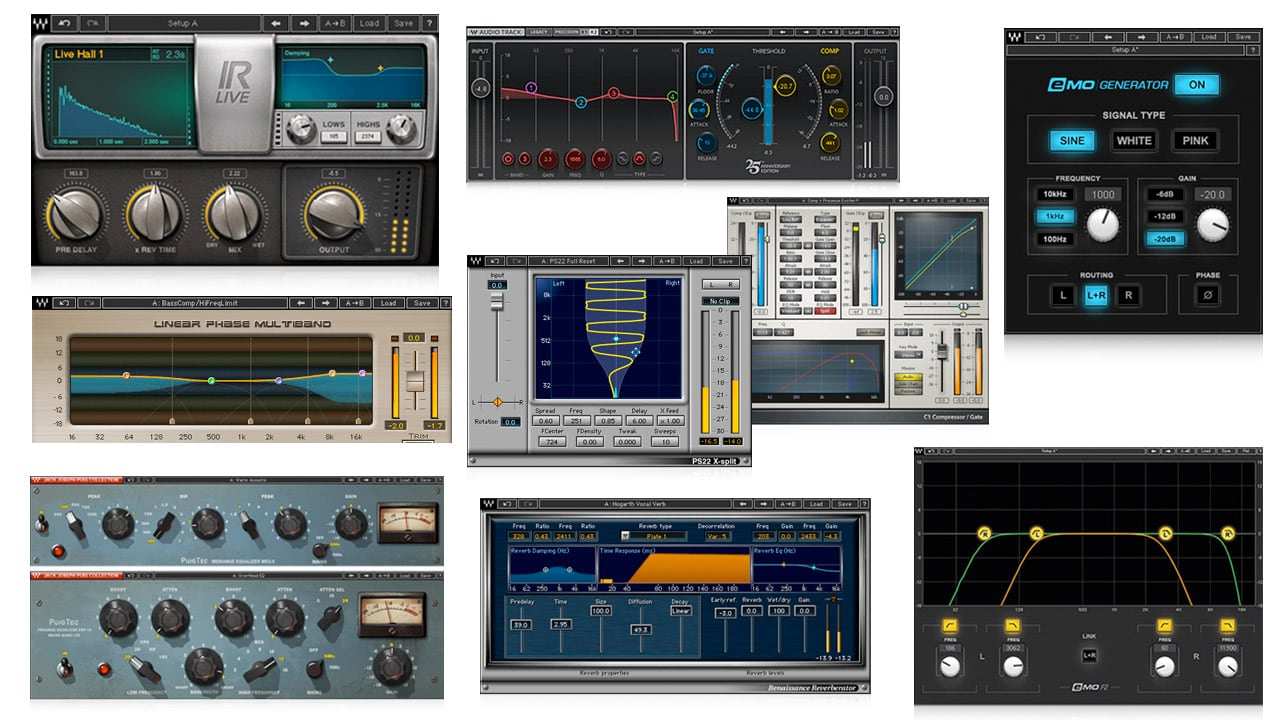Select band node 2 in Audio Track EQ
This screenshot has width=1280, height=720.
581,102
